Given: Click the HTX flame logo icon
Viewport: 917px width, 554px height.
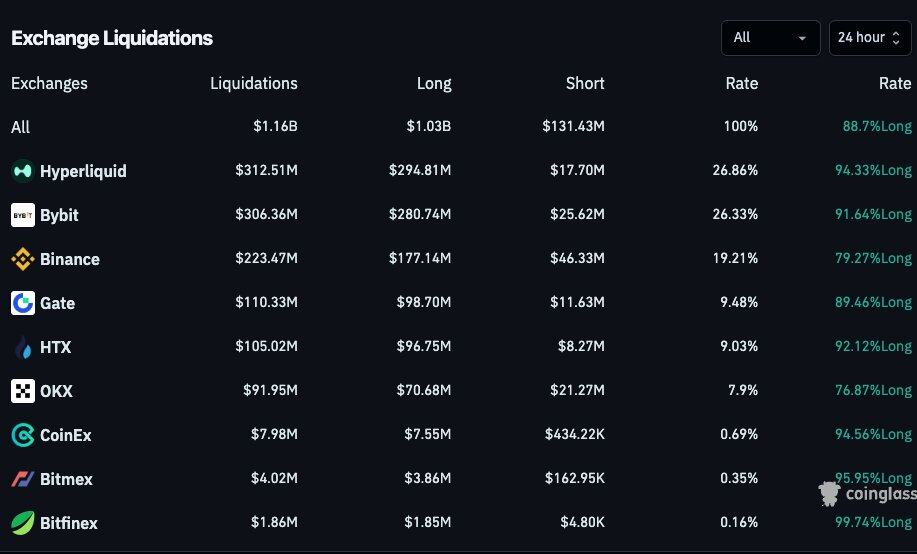Looking at the screenshot, I should click(22, 347).
